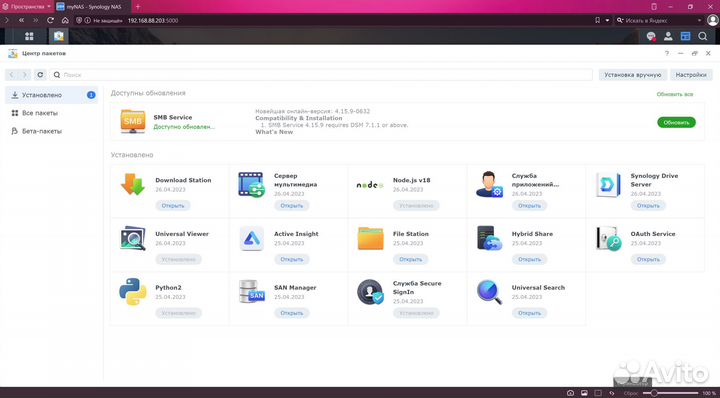This screenshot has height=398, width=720.
Task: Reload the browser page
Action: [51, 20]
